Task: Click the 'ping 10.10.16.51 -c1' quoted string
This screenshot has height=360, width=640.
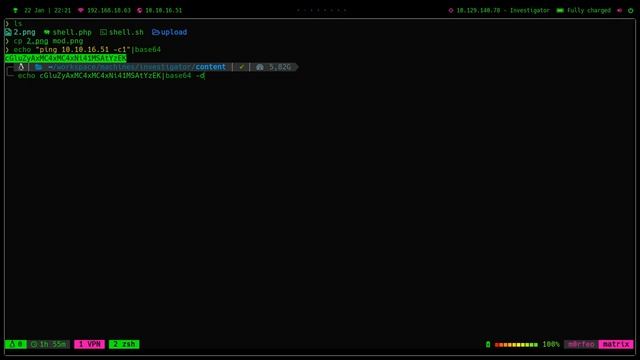Action: [83, 49]
